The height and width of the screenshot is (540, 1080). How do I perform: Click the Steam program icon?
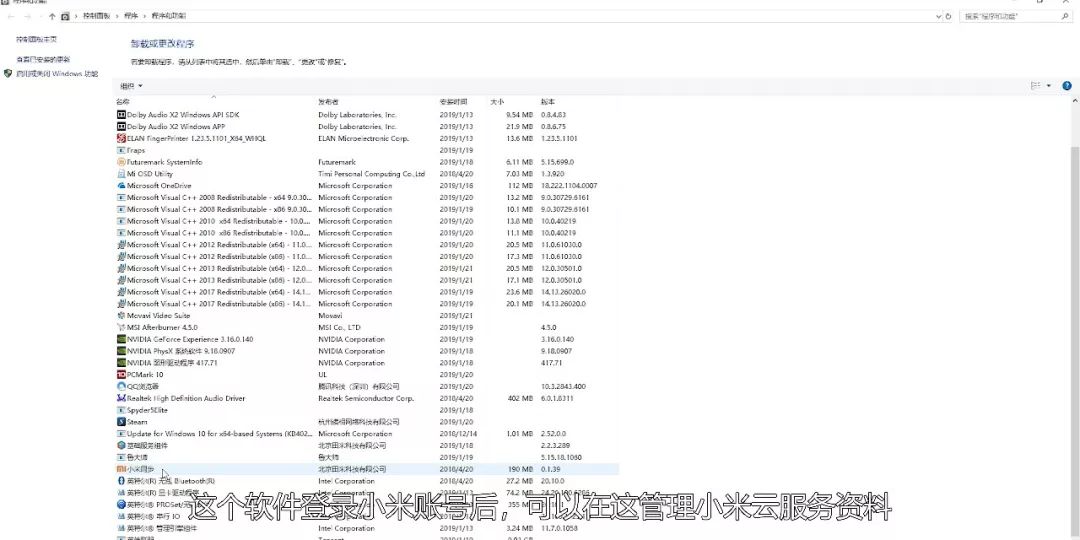pos(121,422)
